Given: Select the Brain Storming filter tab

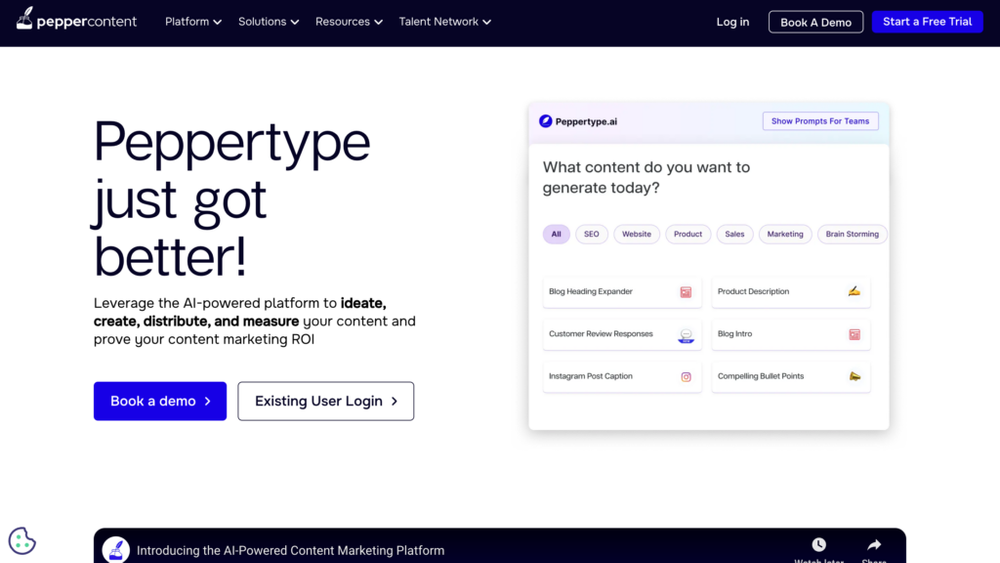Looking at the screenshot, I should (x=852, y=234).
